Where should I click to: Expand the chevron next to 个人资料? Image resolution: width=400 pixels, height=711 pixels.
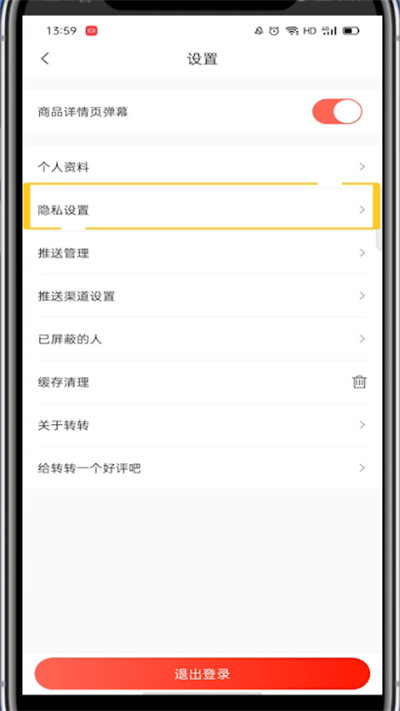[362, 167]
